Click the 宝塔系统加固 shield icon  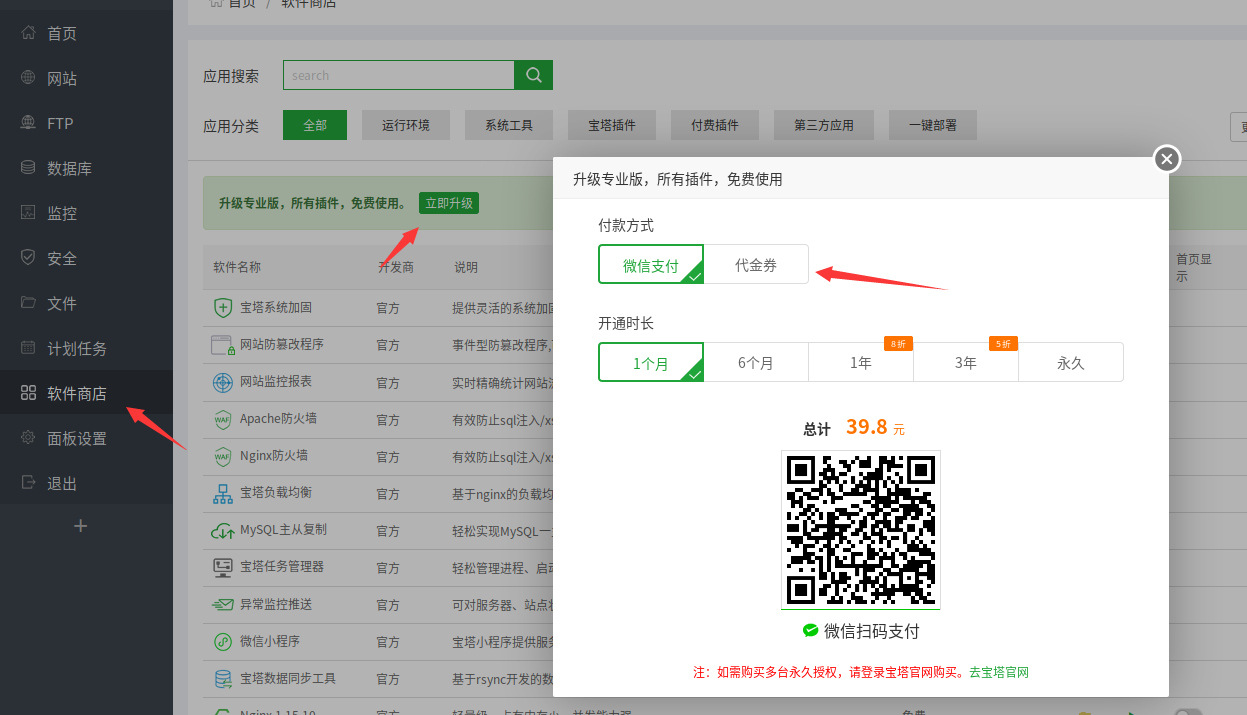223,308
